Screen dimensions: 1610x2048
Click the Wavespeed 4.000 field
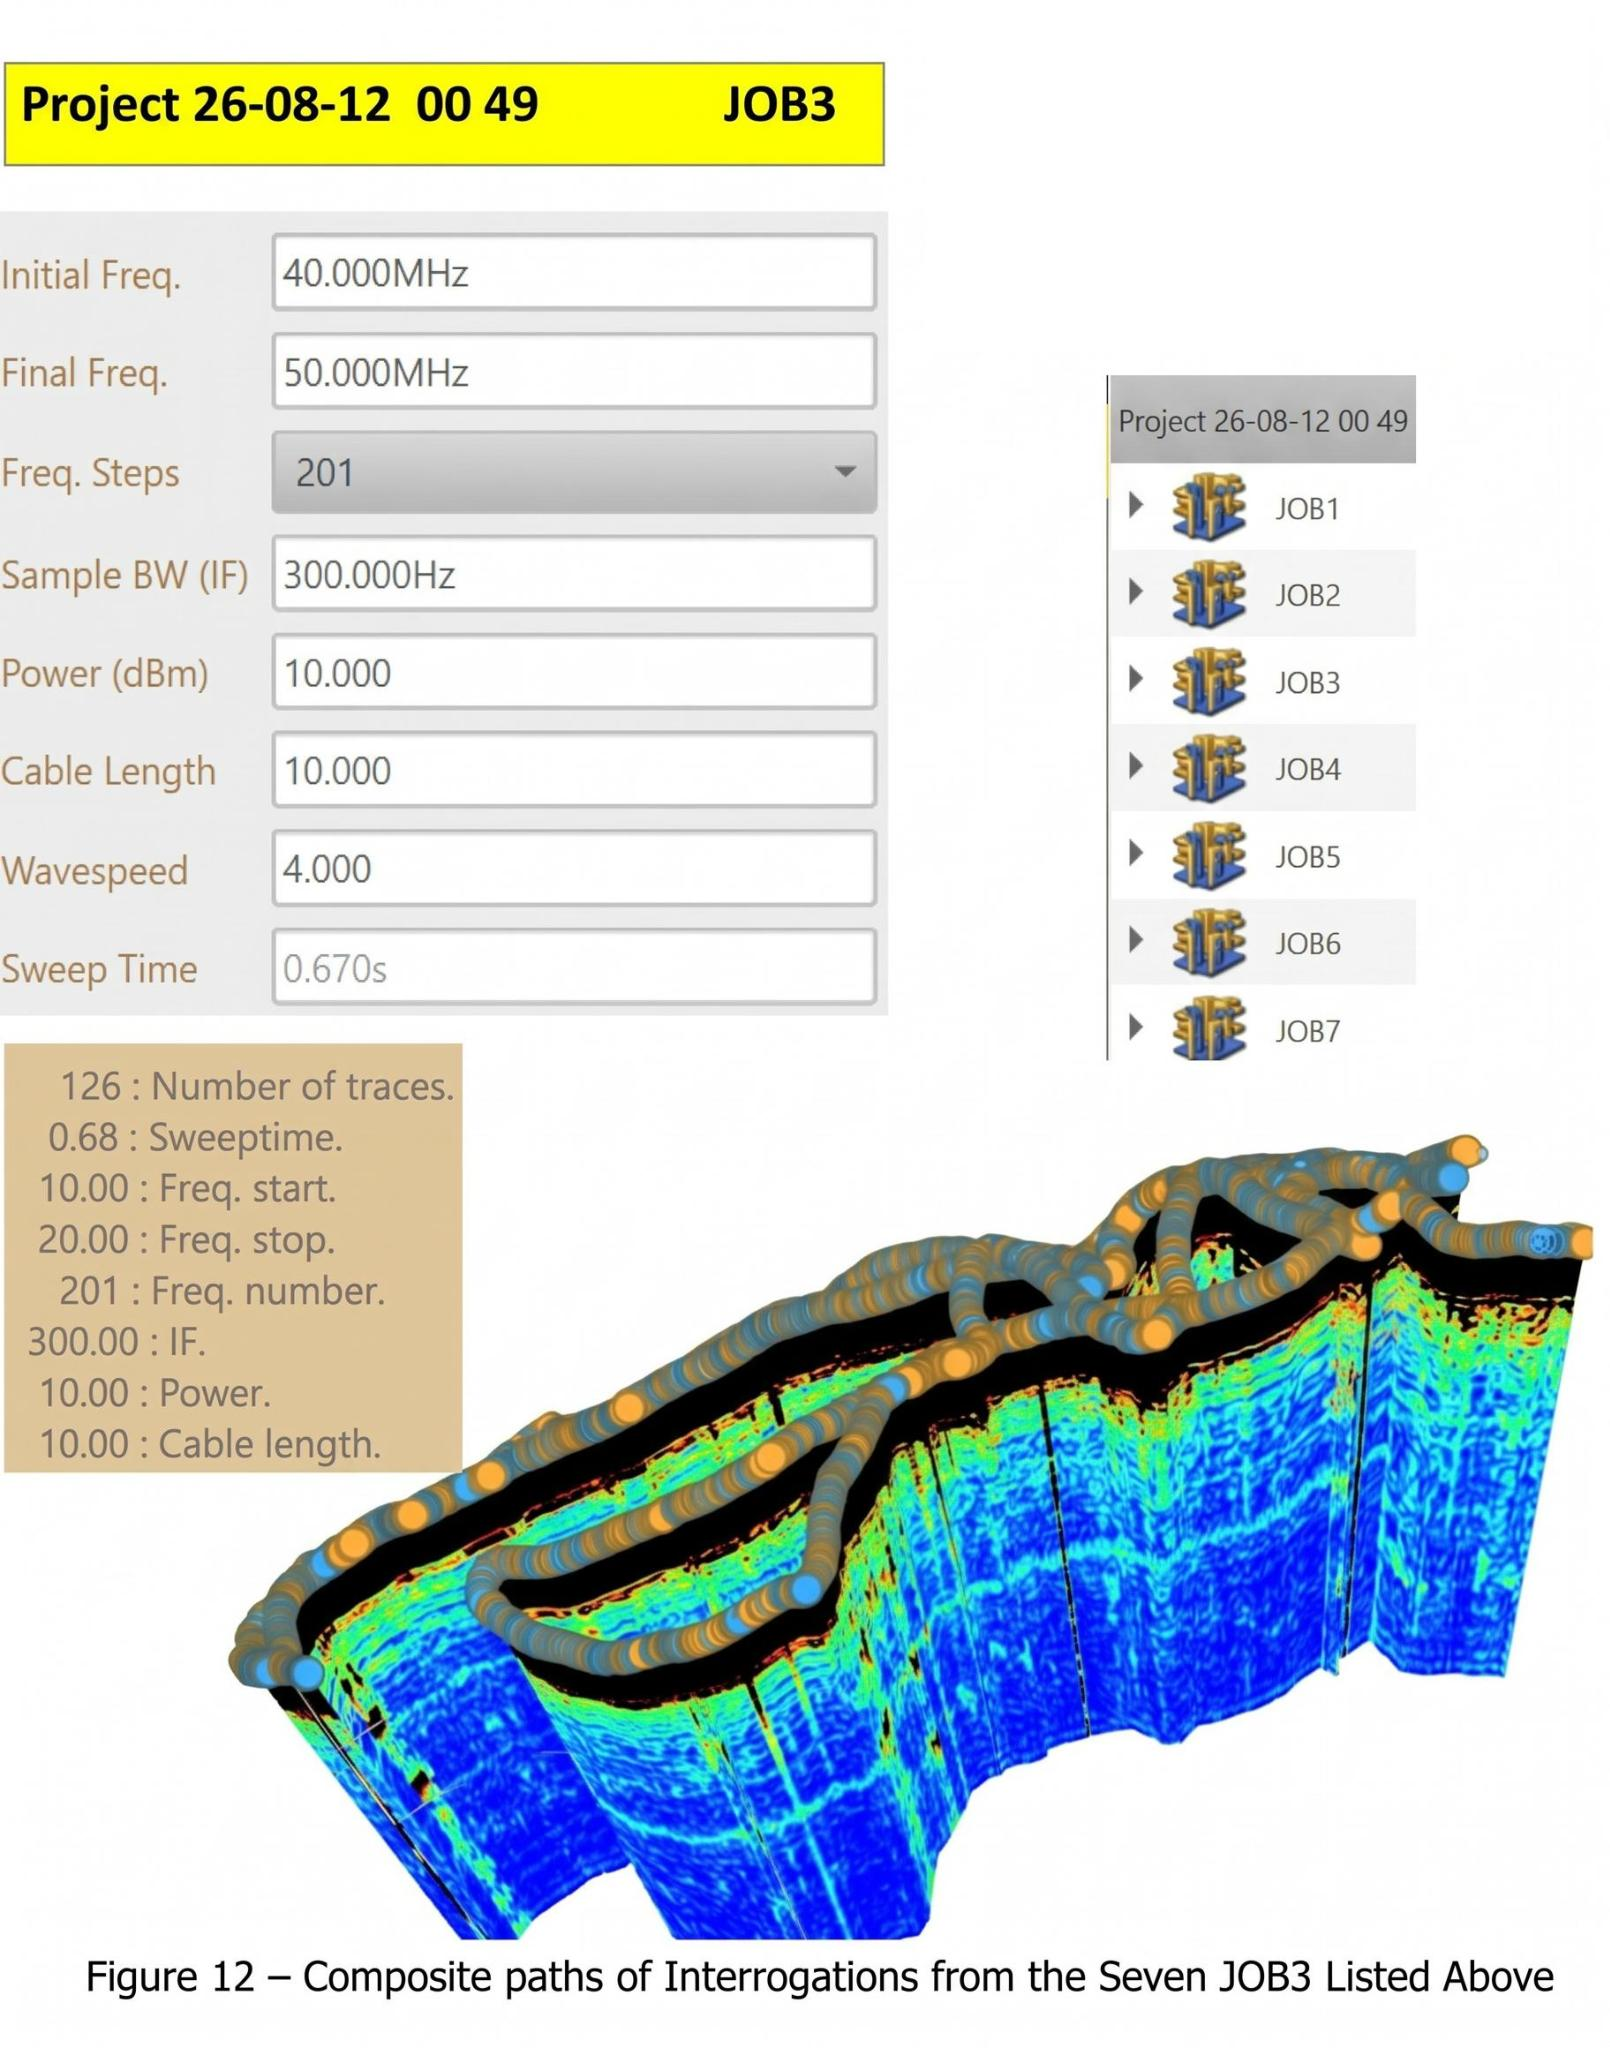point(574,868)
